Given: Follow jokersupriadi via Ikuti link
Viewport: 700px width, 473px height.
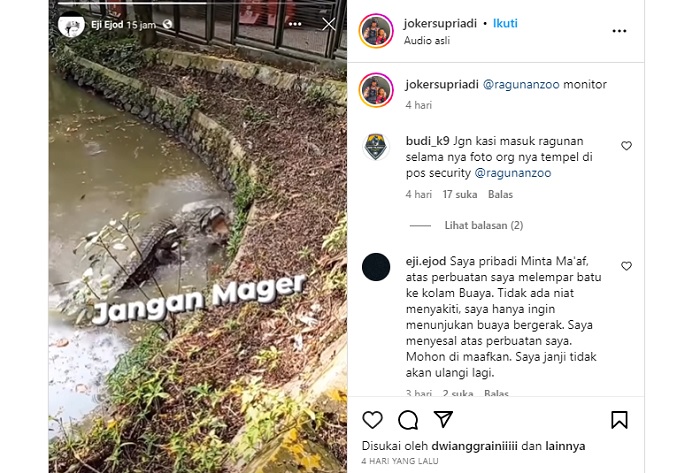Looking at the screenshot, I should (x=505, y=23).
